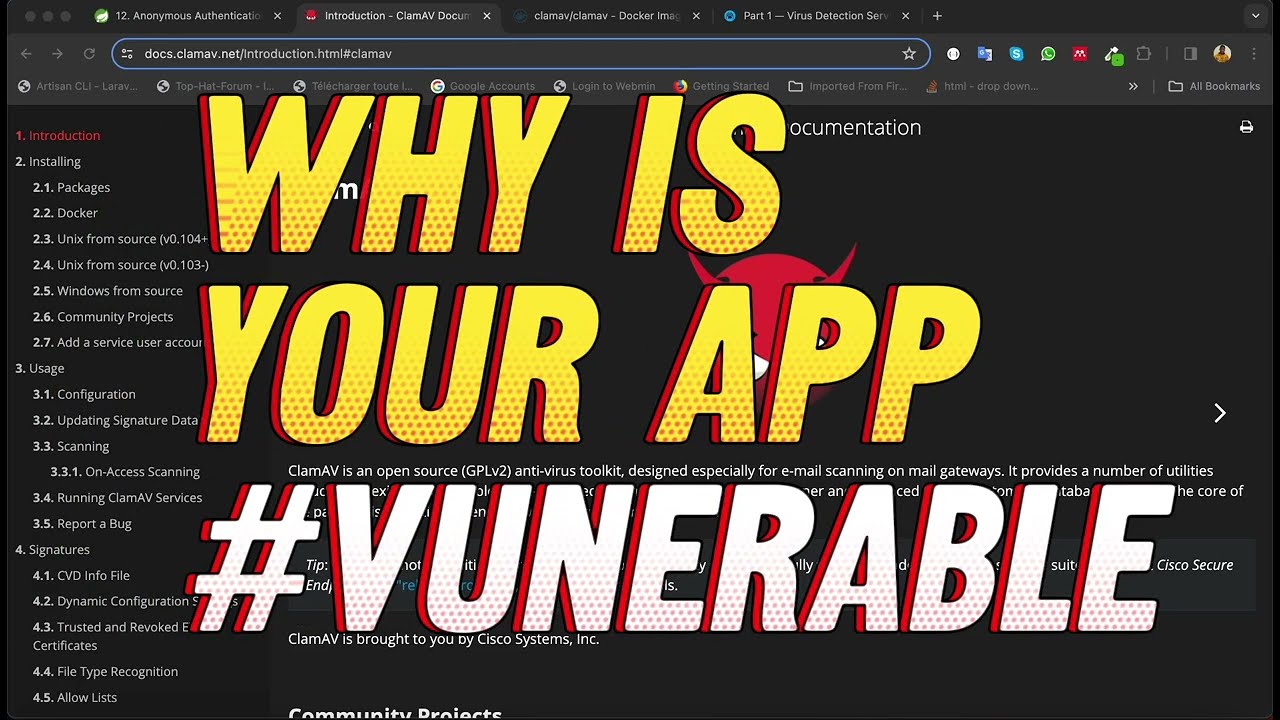Viewport: 1280px width, 720px height.
Task: Open Télécharger toute bookmark
Action: pyautogui.click(x=353, y=86)
